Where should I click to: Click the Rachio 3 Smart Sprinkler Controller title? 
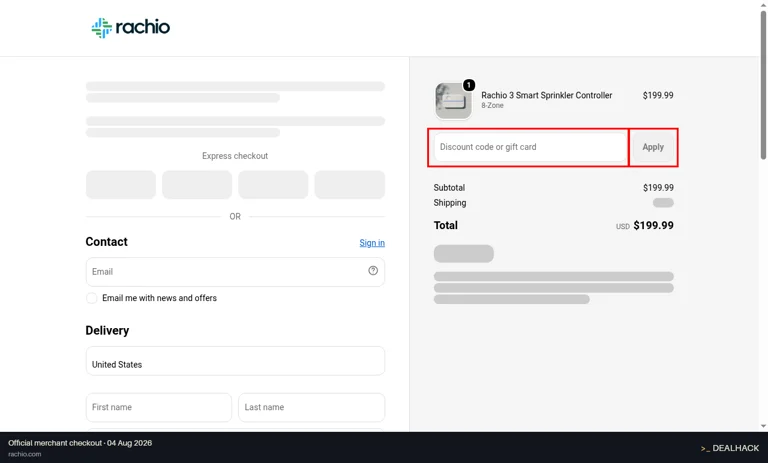(547, 95)
